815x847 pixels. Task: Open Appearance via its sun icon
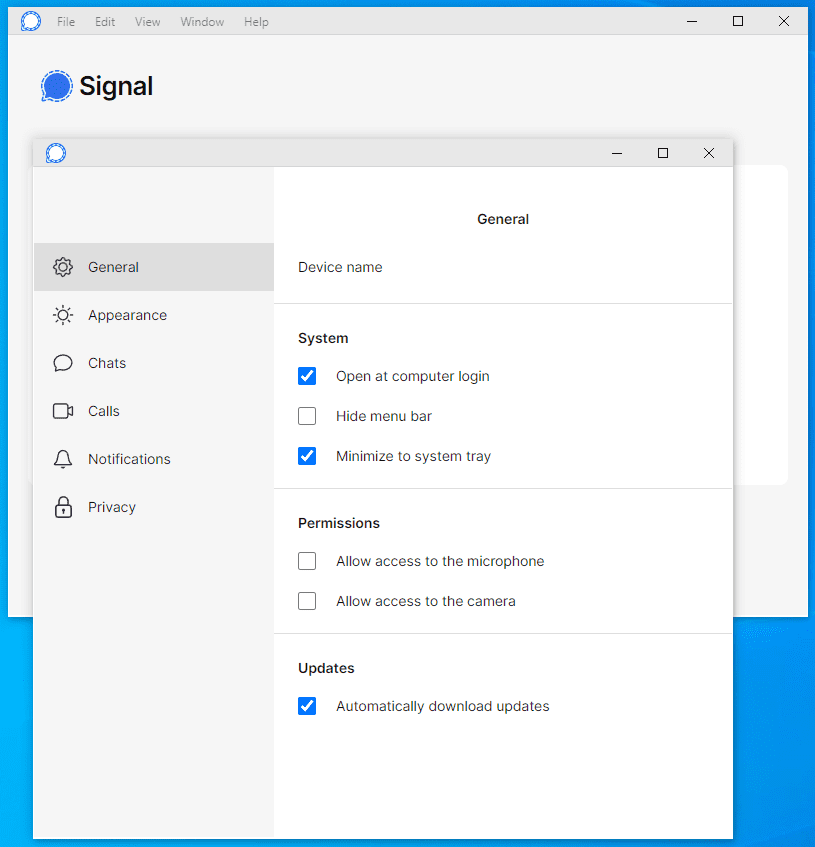pos(63,315)
